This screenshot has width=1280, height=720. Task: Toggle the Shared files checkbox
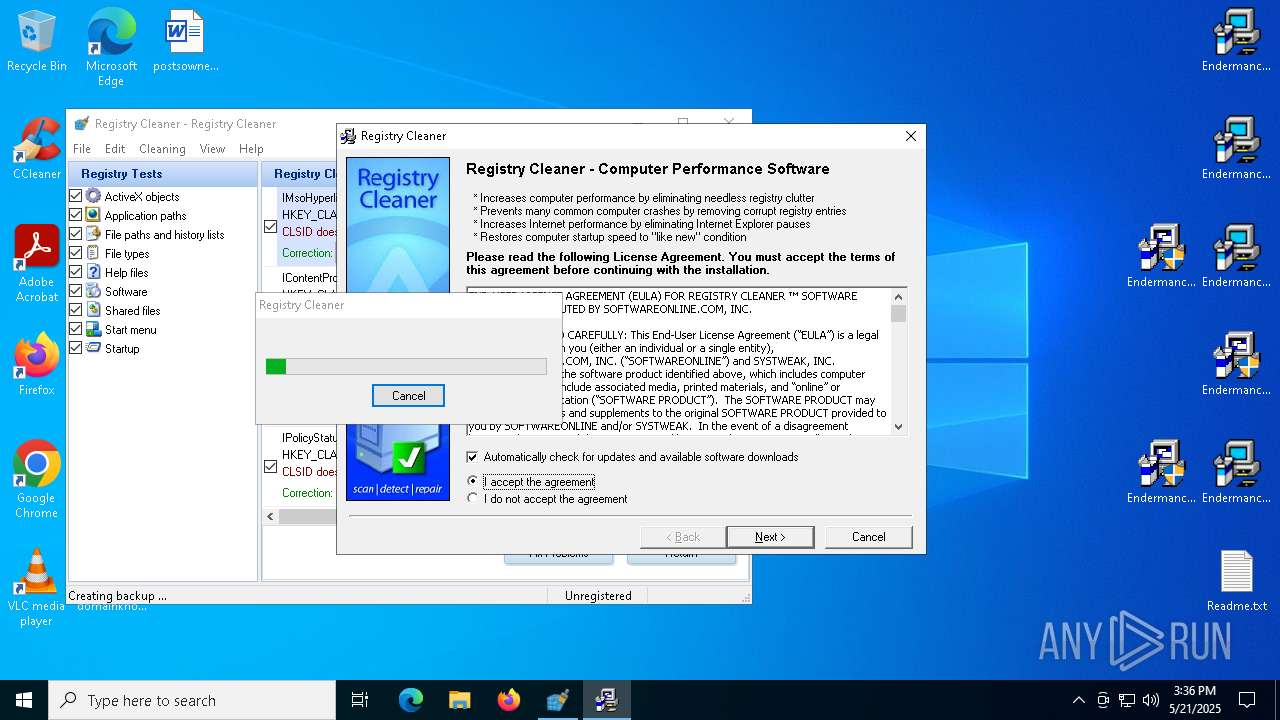pos(75,310)
